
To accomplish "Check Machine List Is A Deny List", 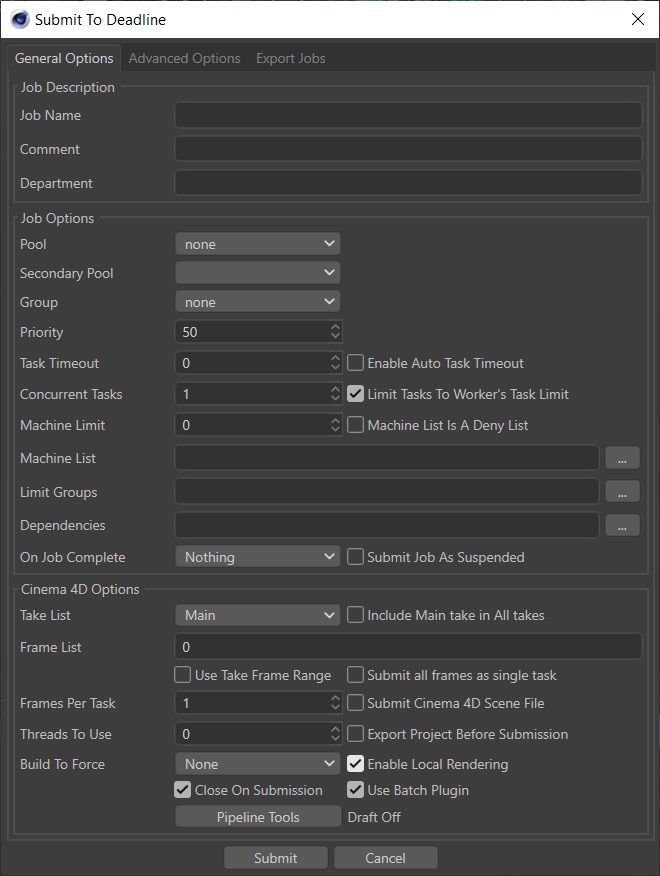I will point(355,425).
